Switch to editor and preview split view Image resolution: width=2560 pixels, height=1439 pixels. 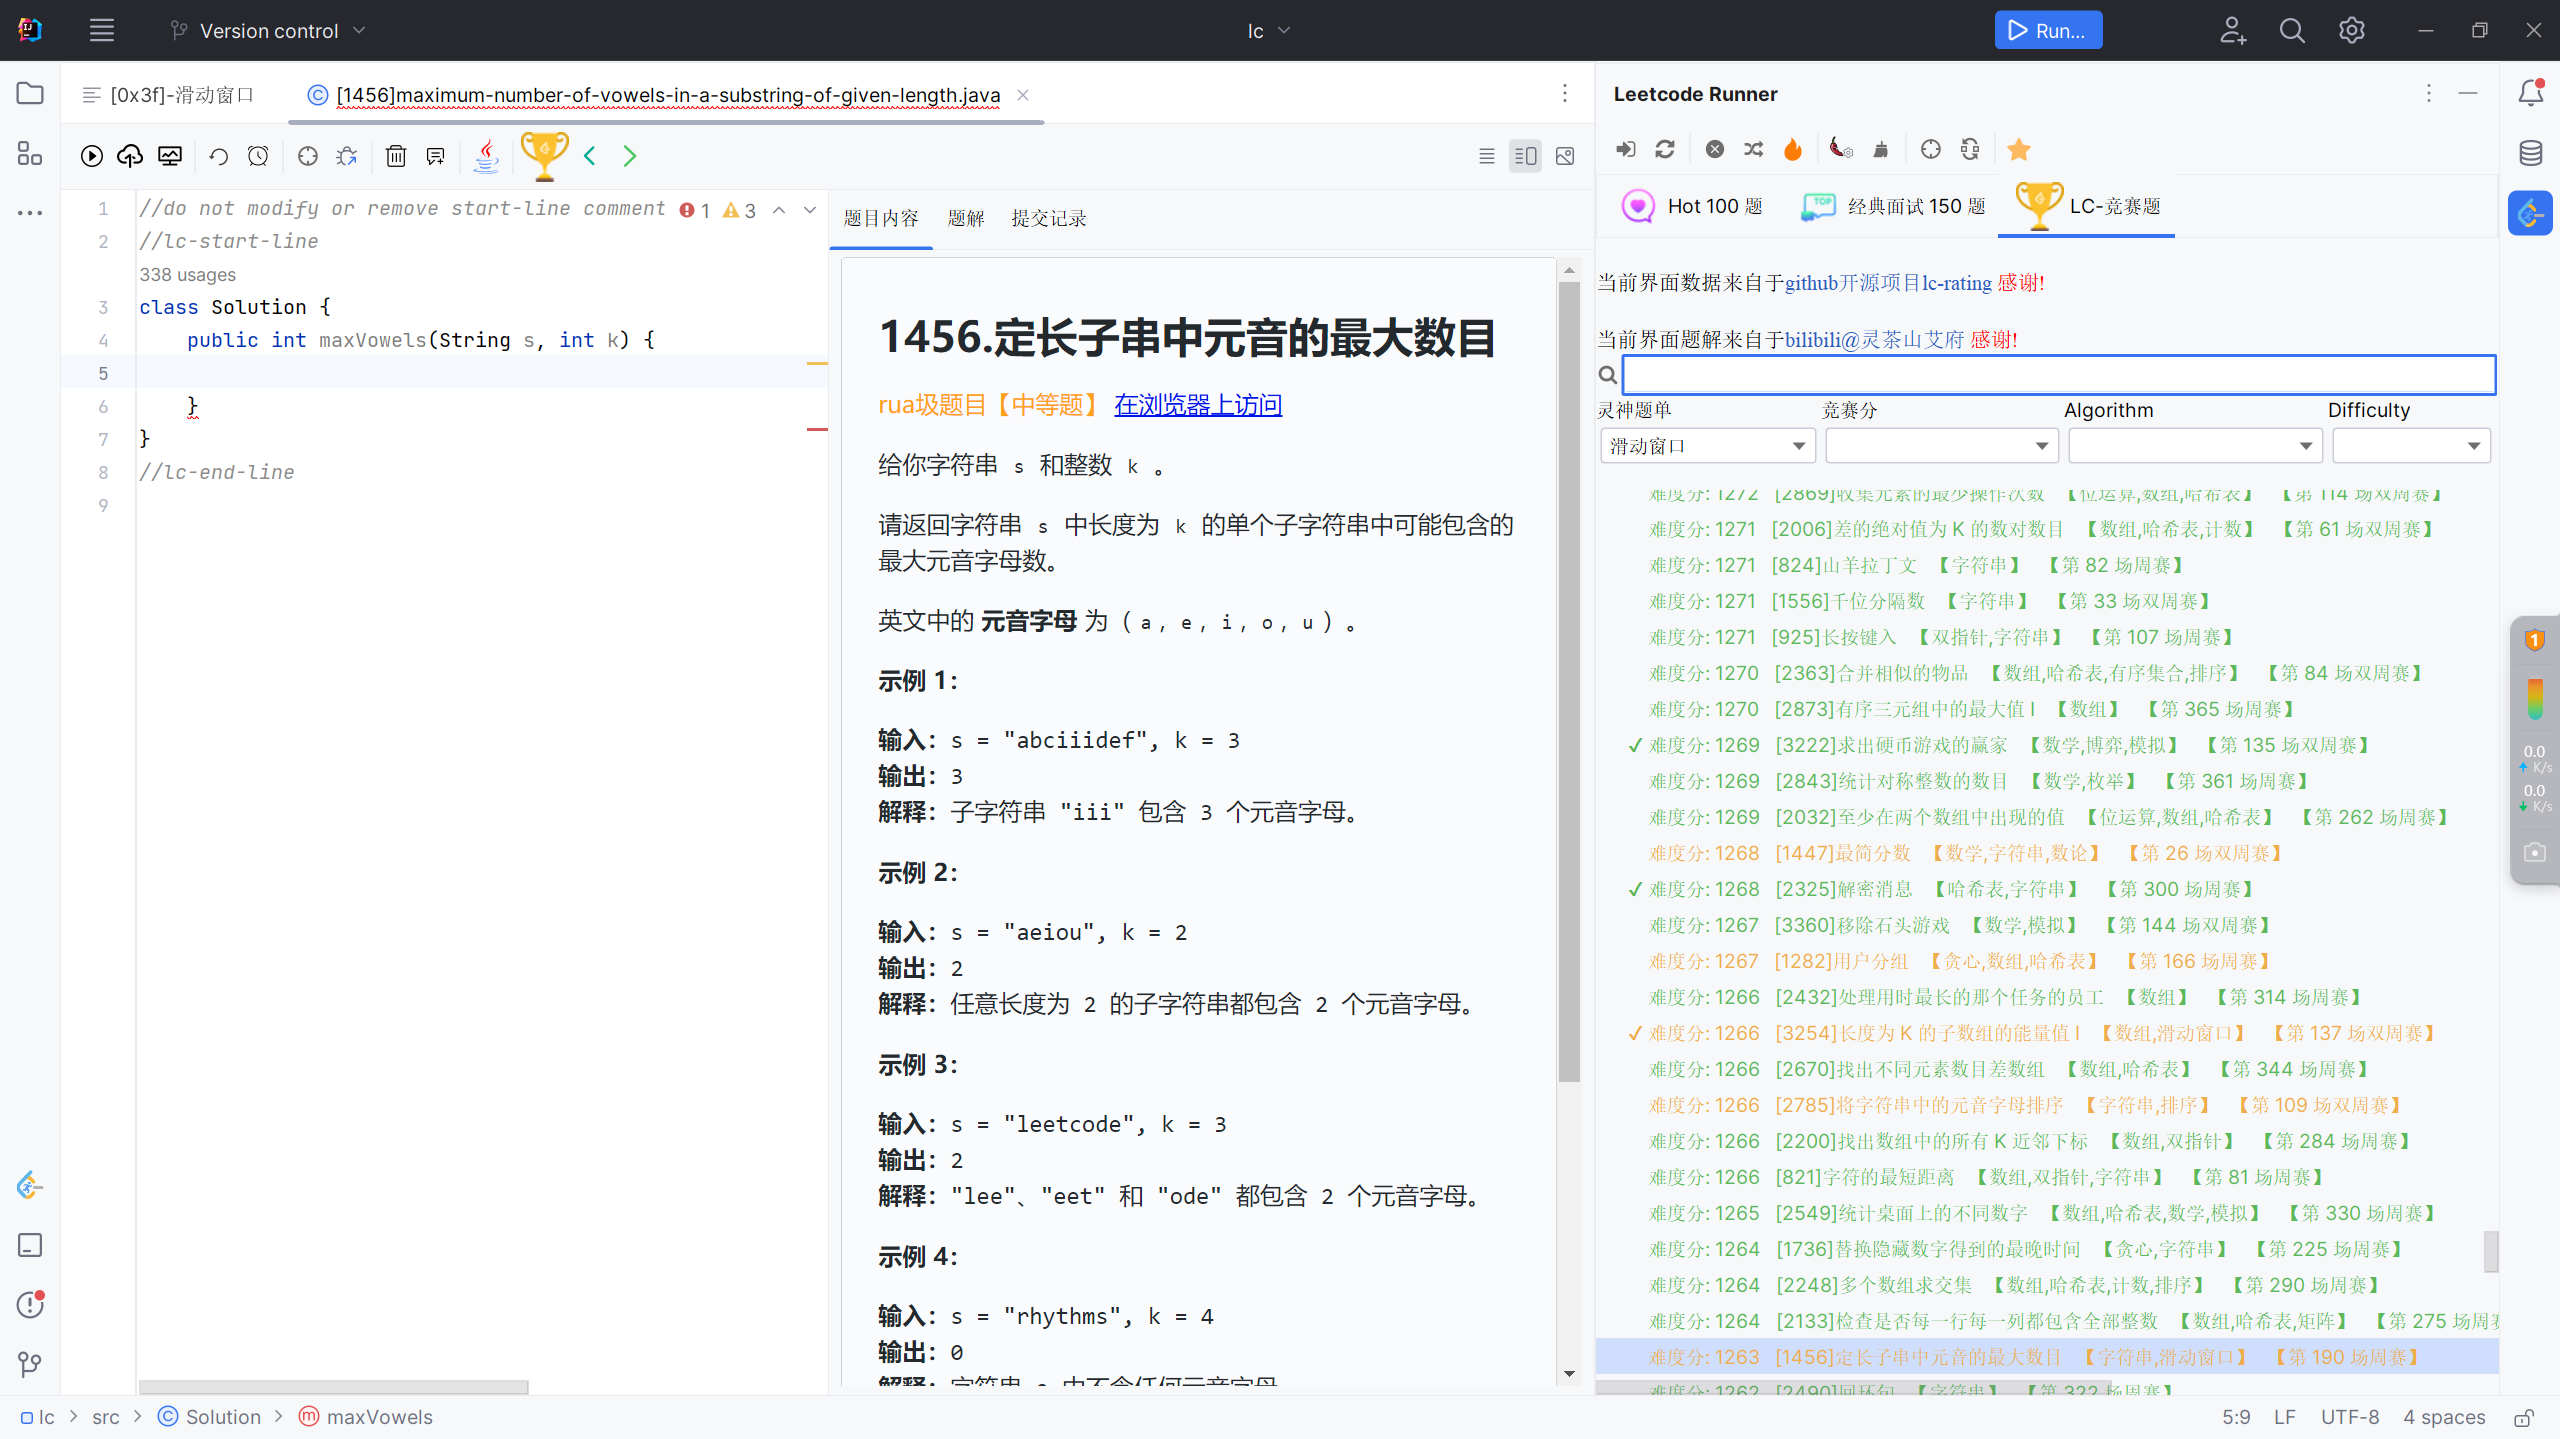(1526, 156)
